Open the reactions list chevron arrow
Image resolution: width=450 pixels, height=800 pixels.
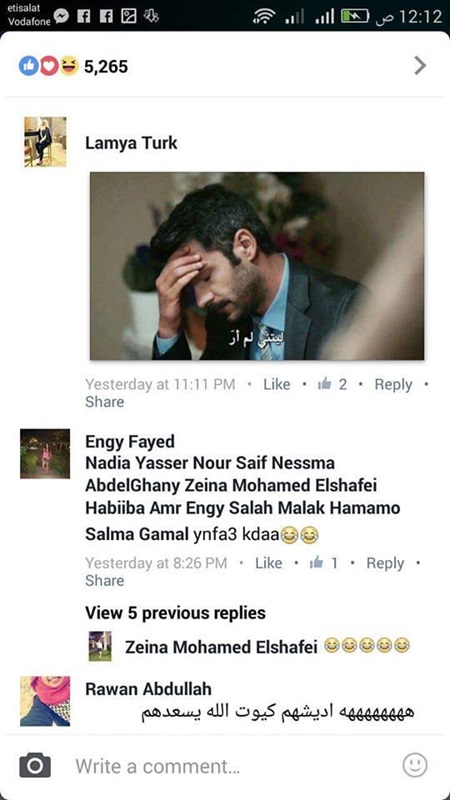[x=420, y=65]
